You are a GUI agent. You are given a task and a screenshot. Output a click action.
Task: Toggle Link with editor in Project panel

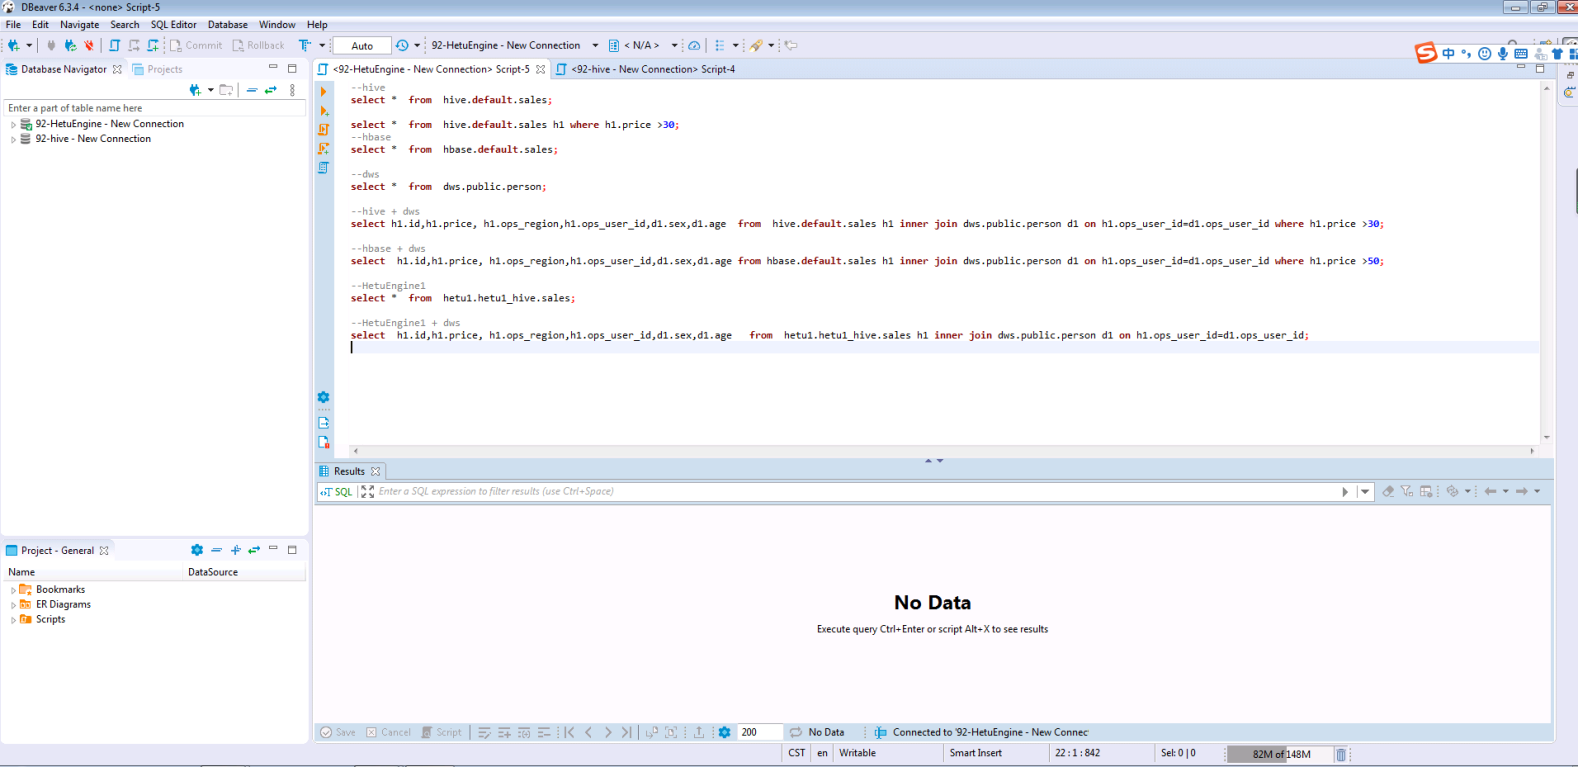(254, 550)
